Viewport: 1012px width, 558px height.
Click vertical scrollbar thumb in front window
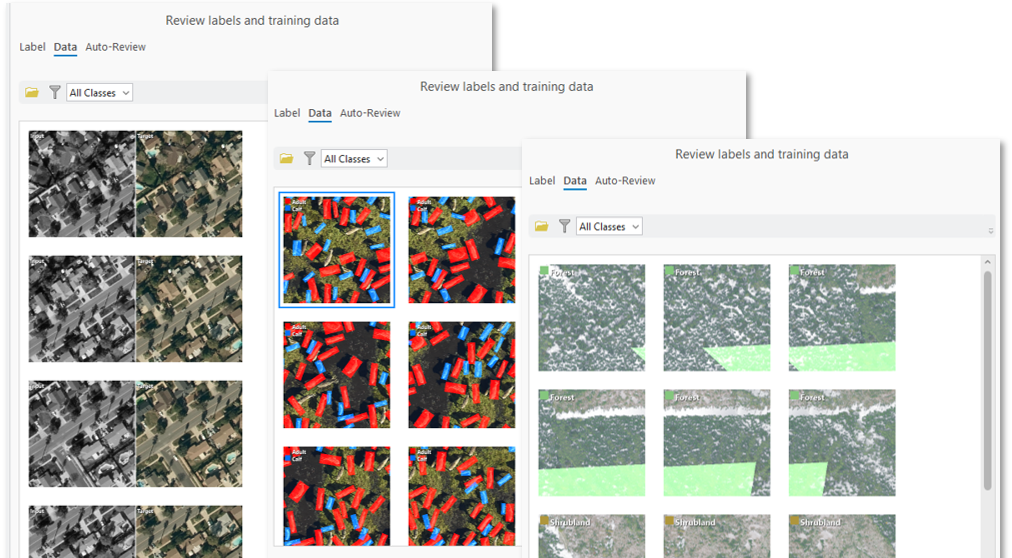(x=987, y=381)
